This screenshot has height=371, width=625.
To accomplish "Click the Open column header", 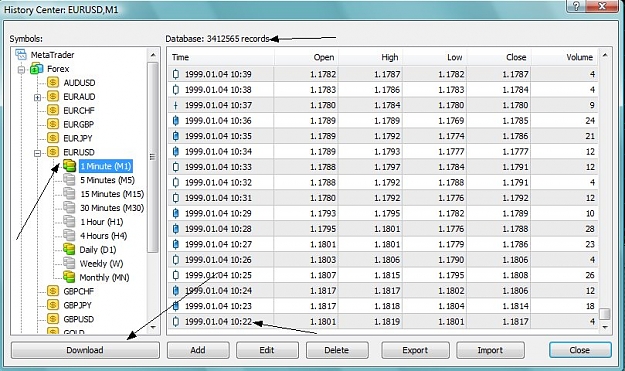I will click(x=306, y=57).
